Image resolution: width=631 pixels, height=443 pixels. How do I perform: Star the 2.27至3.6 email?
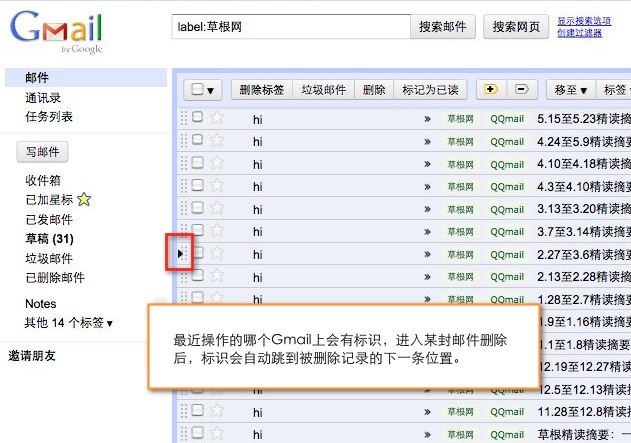coord(217,253)
